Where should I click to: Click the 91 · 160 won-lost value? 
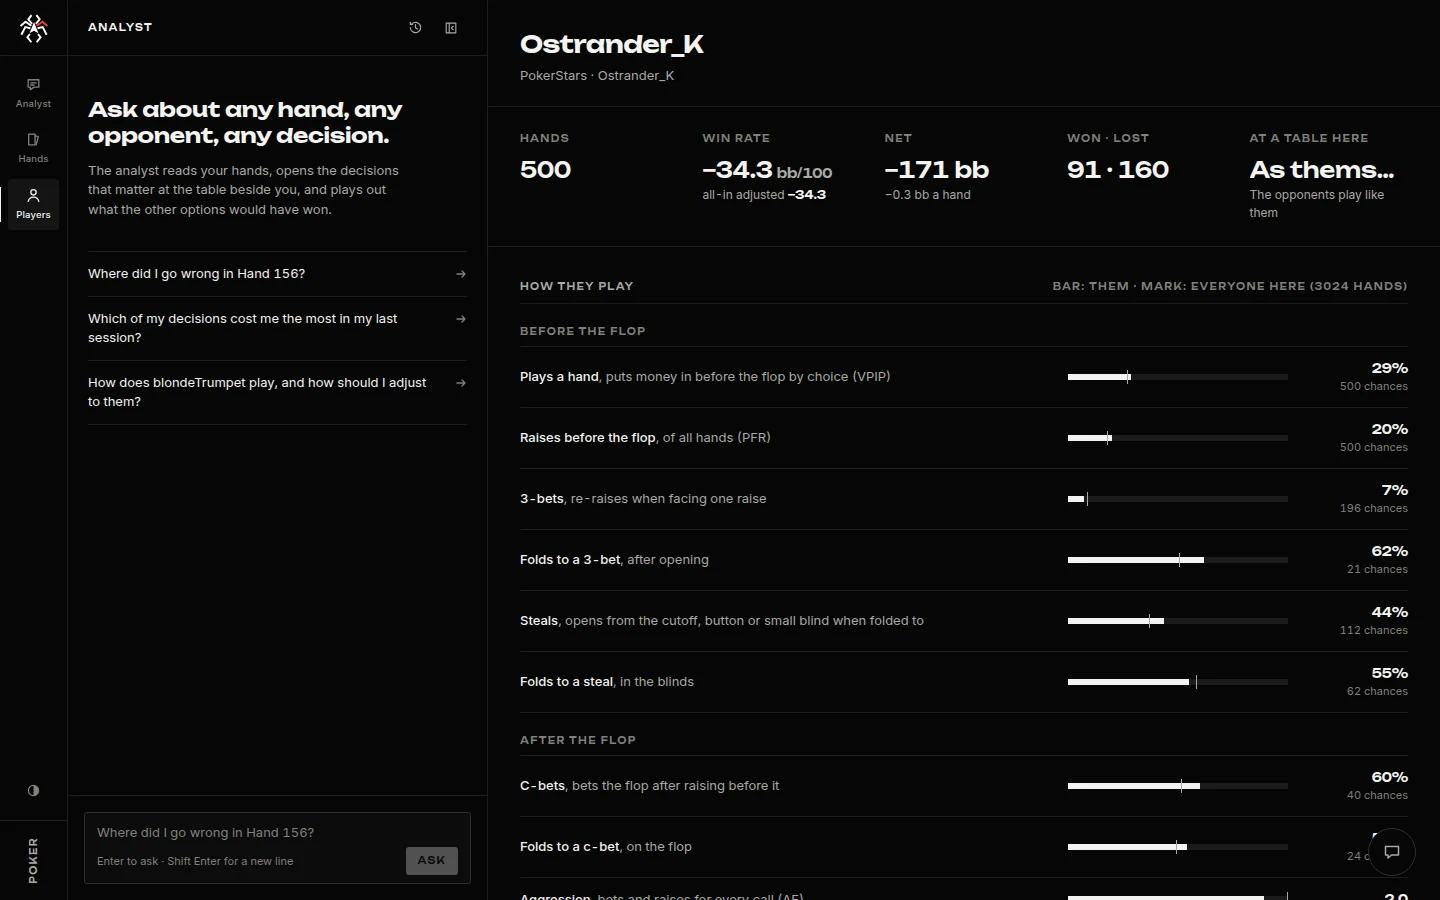coord(1118,170)
